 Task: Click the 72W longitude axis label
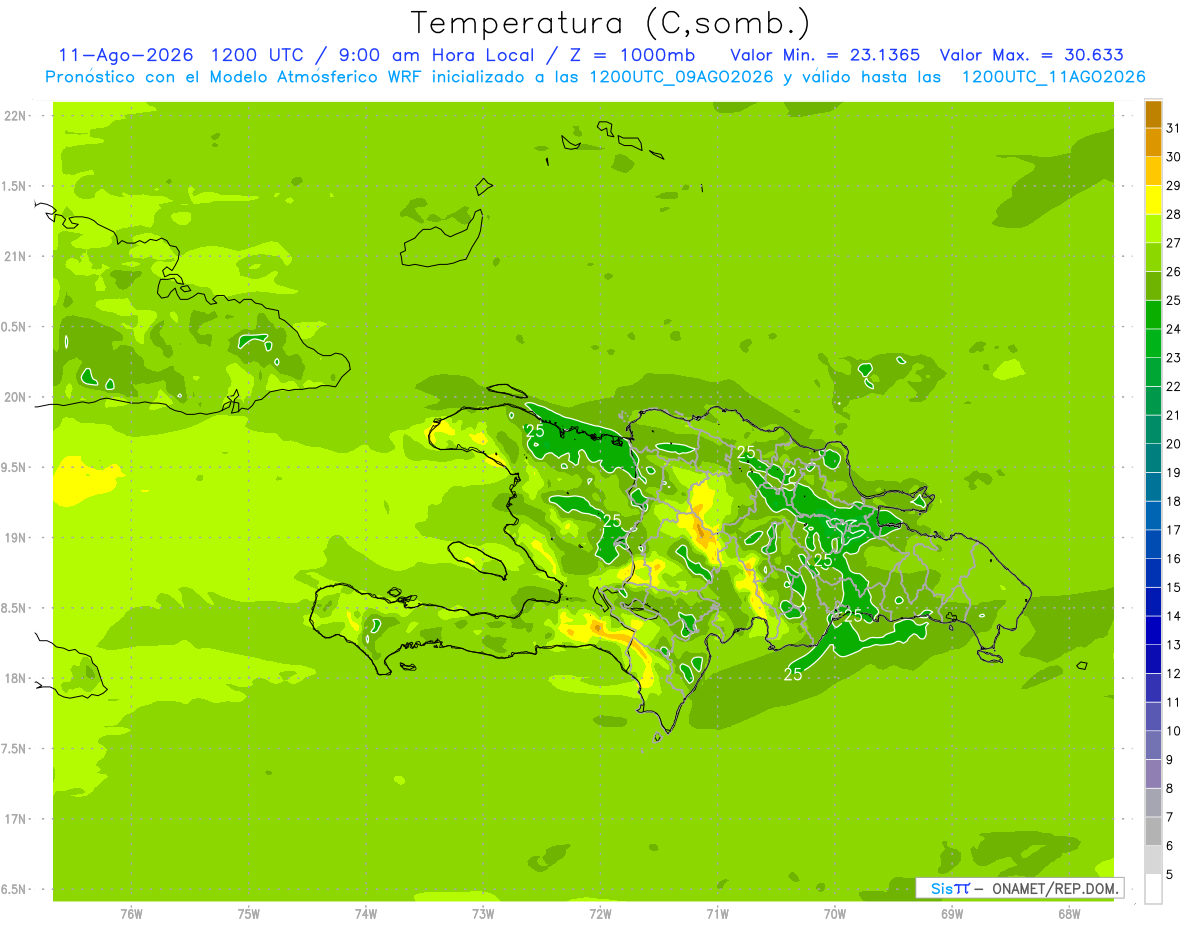click(600, 913)
